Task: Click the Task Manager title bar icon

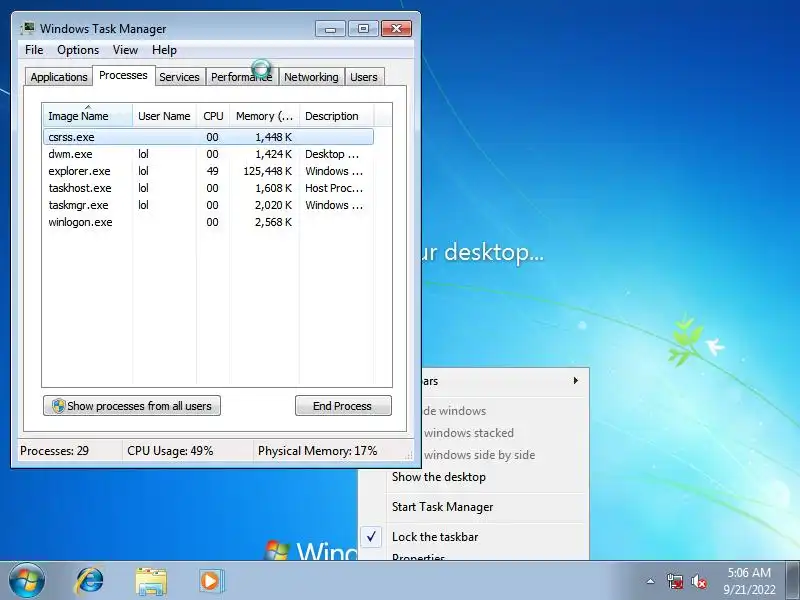Action: click(x=28, y=29)
